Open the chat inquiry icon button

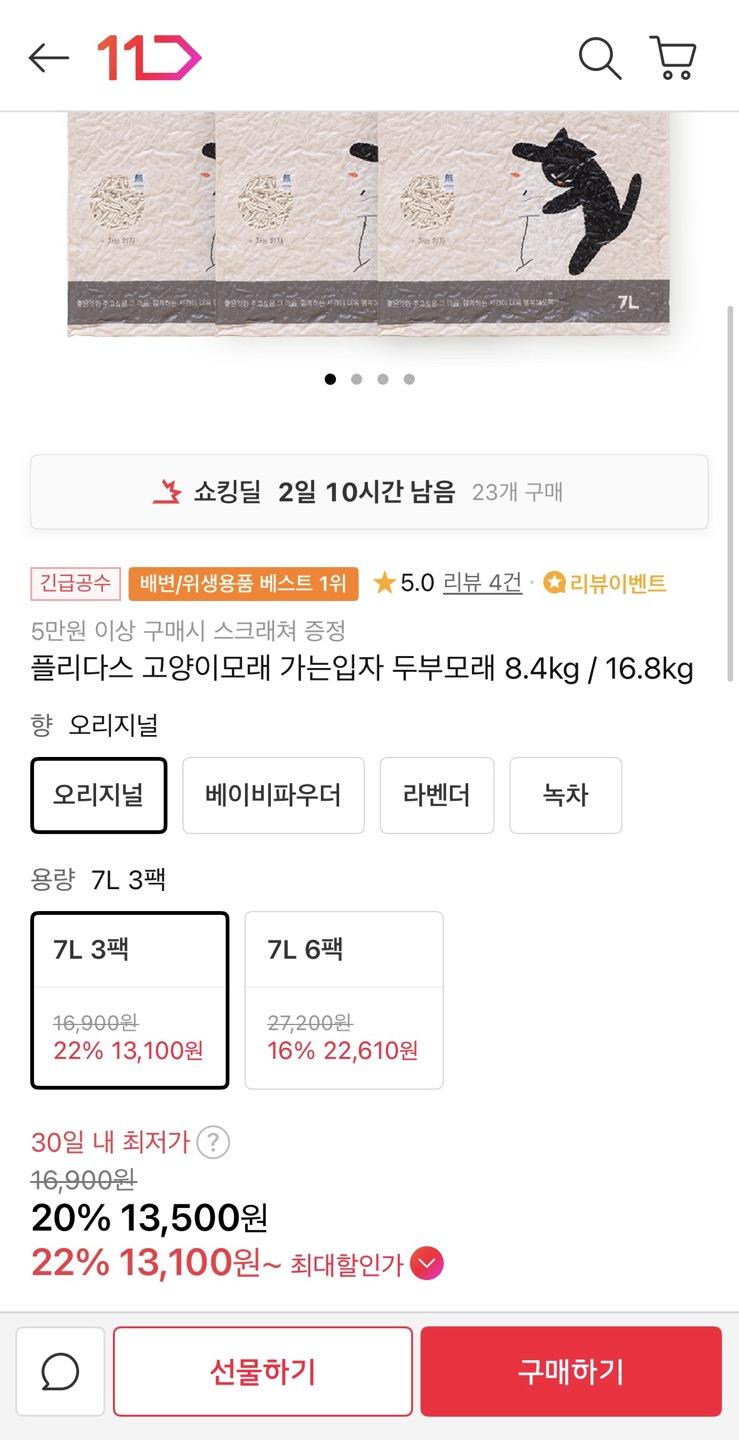pos(60,1372)
